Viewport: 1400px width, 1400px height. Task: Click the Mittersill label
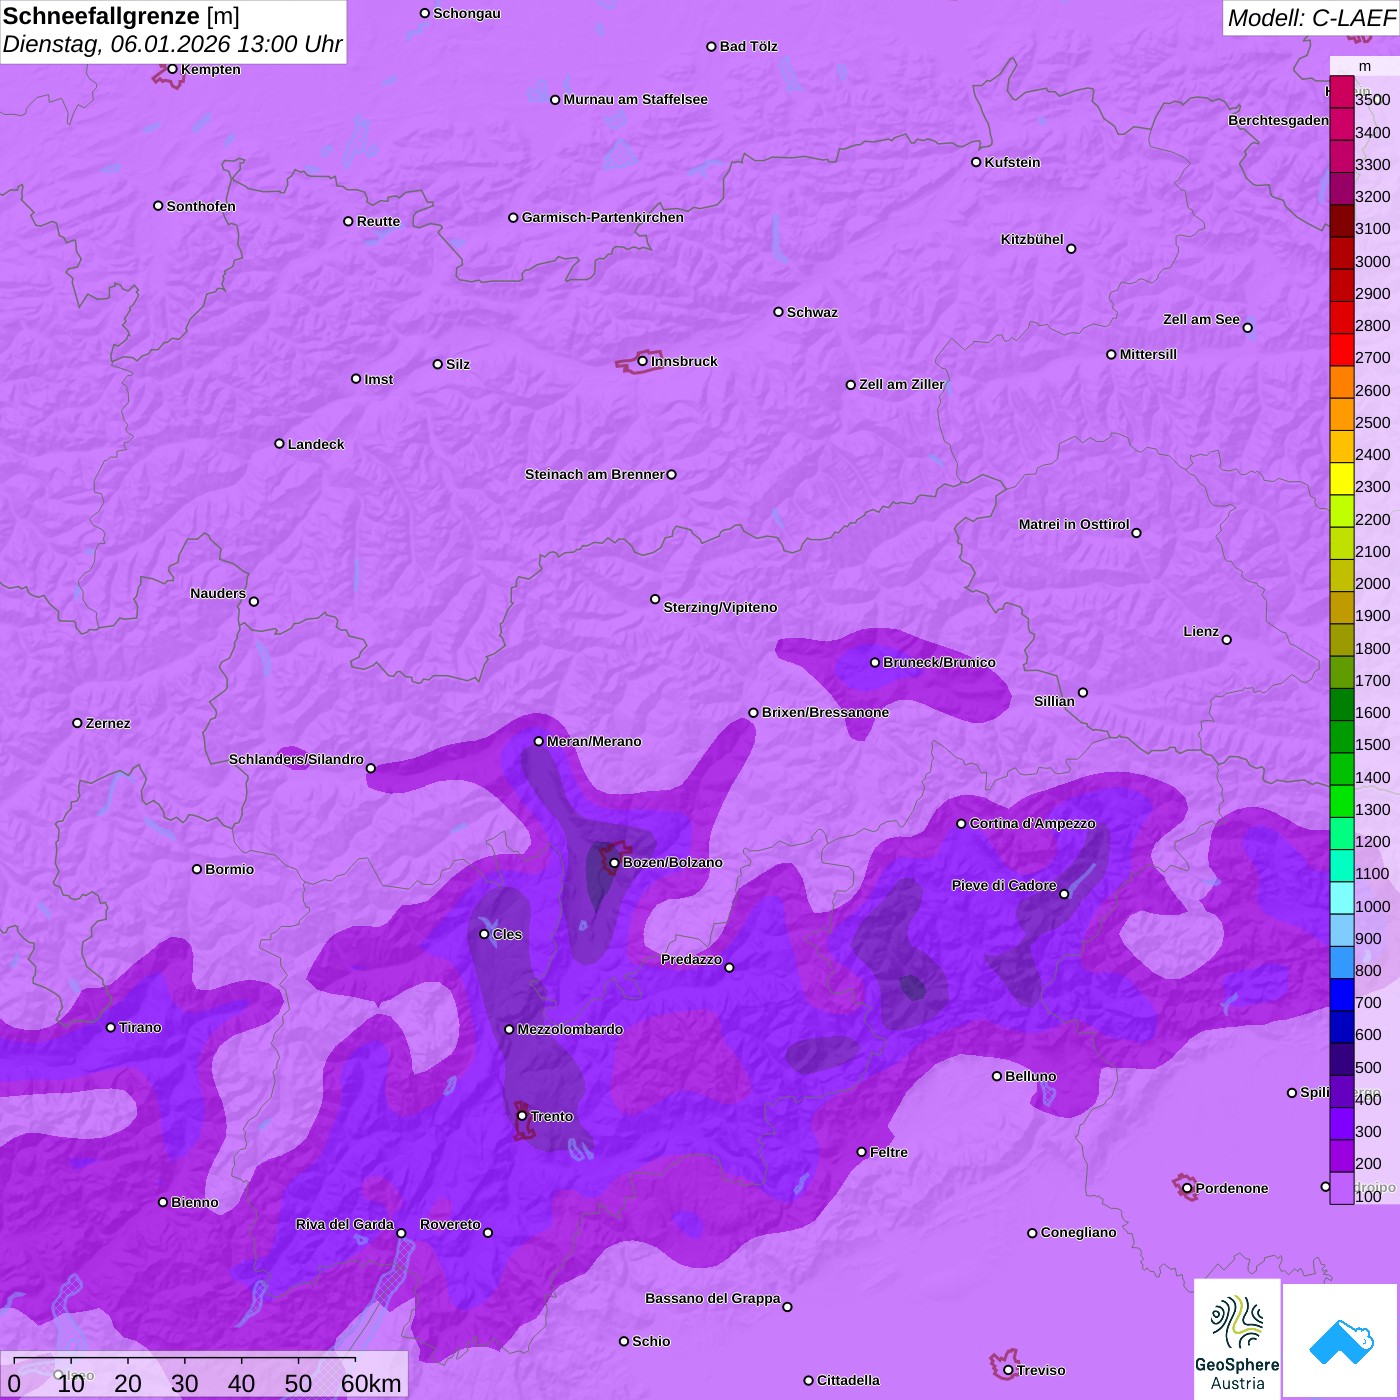[1148, 354]
